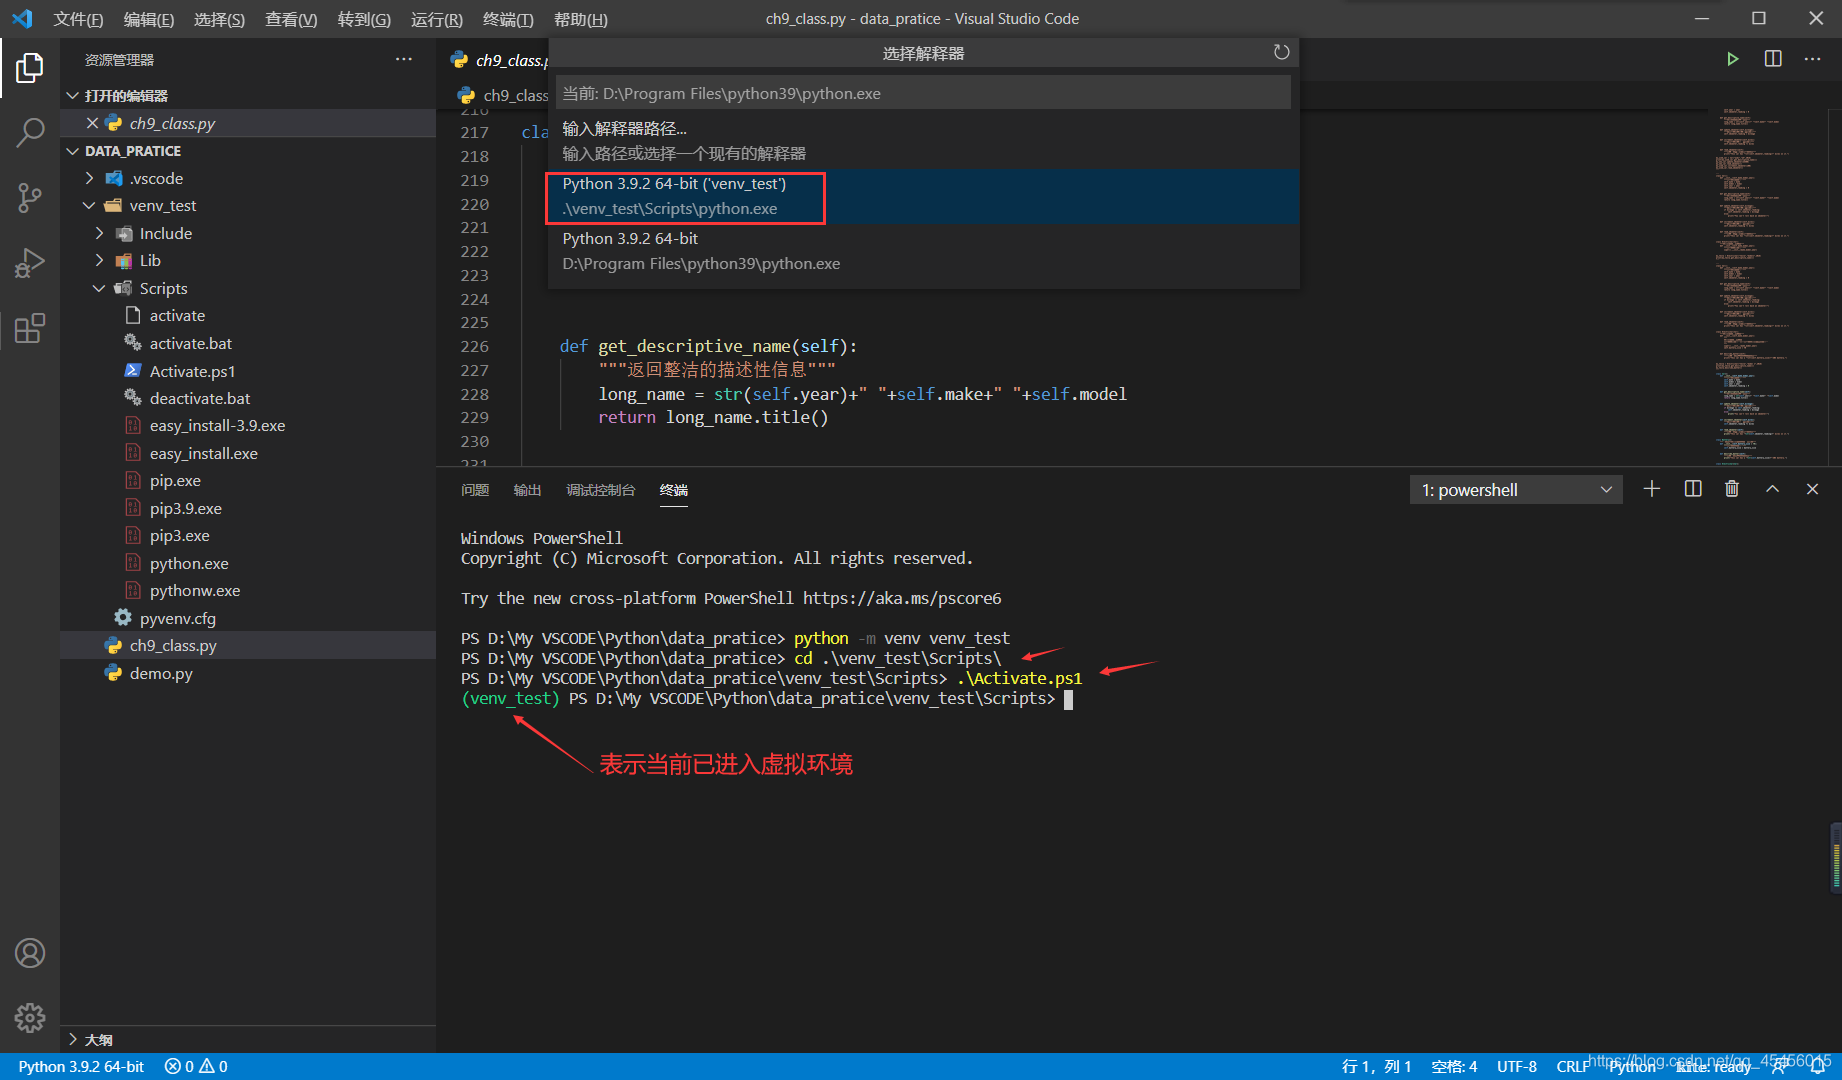
Task: Open the Source Control view icon
Action: pyautogui.click(x=30, y=197)
